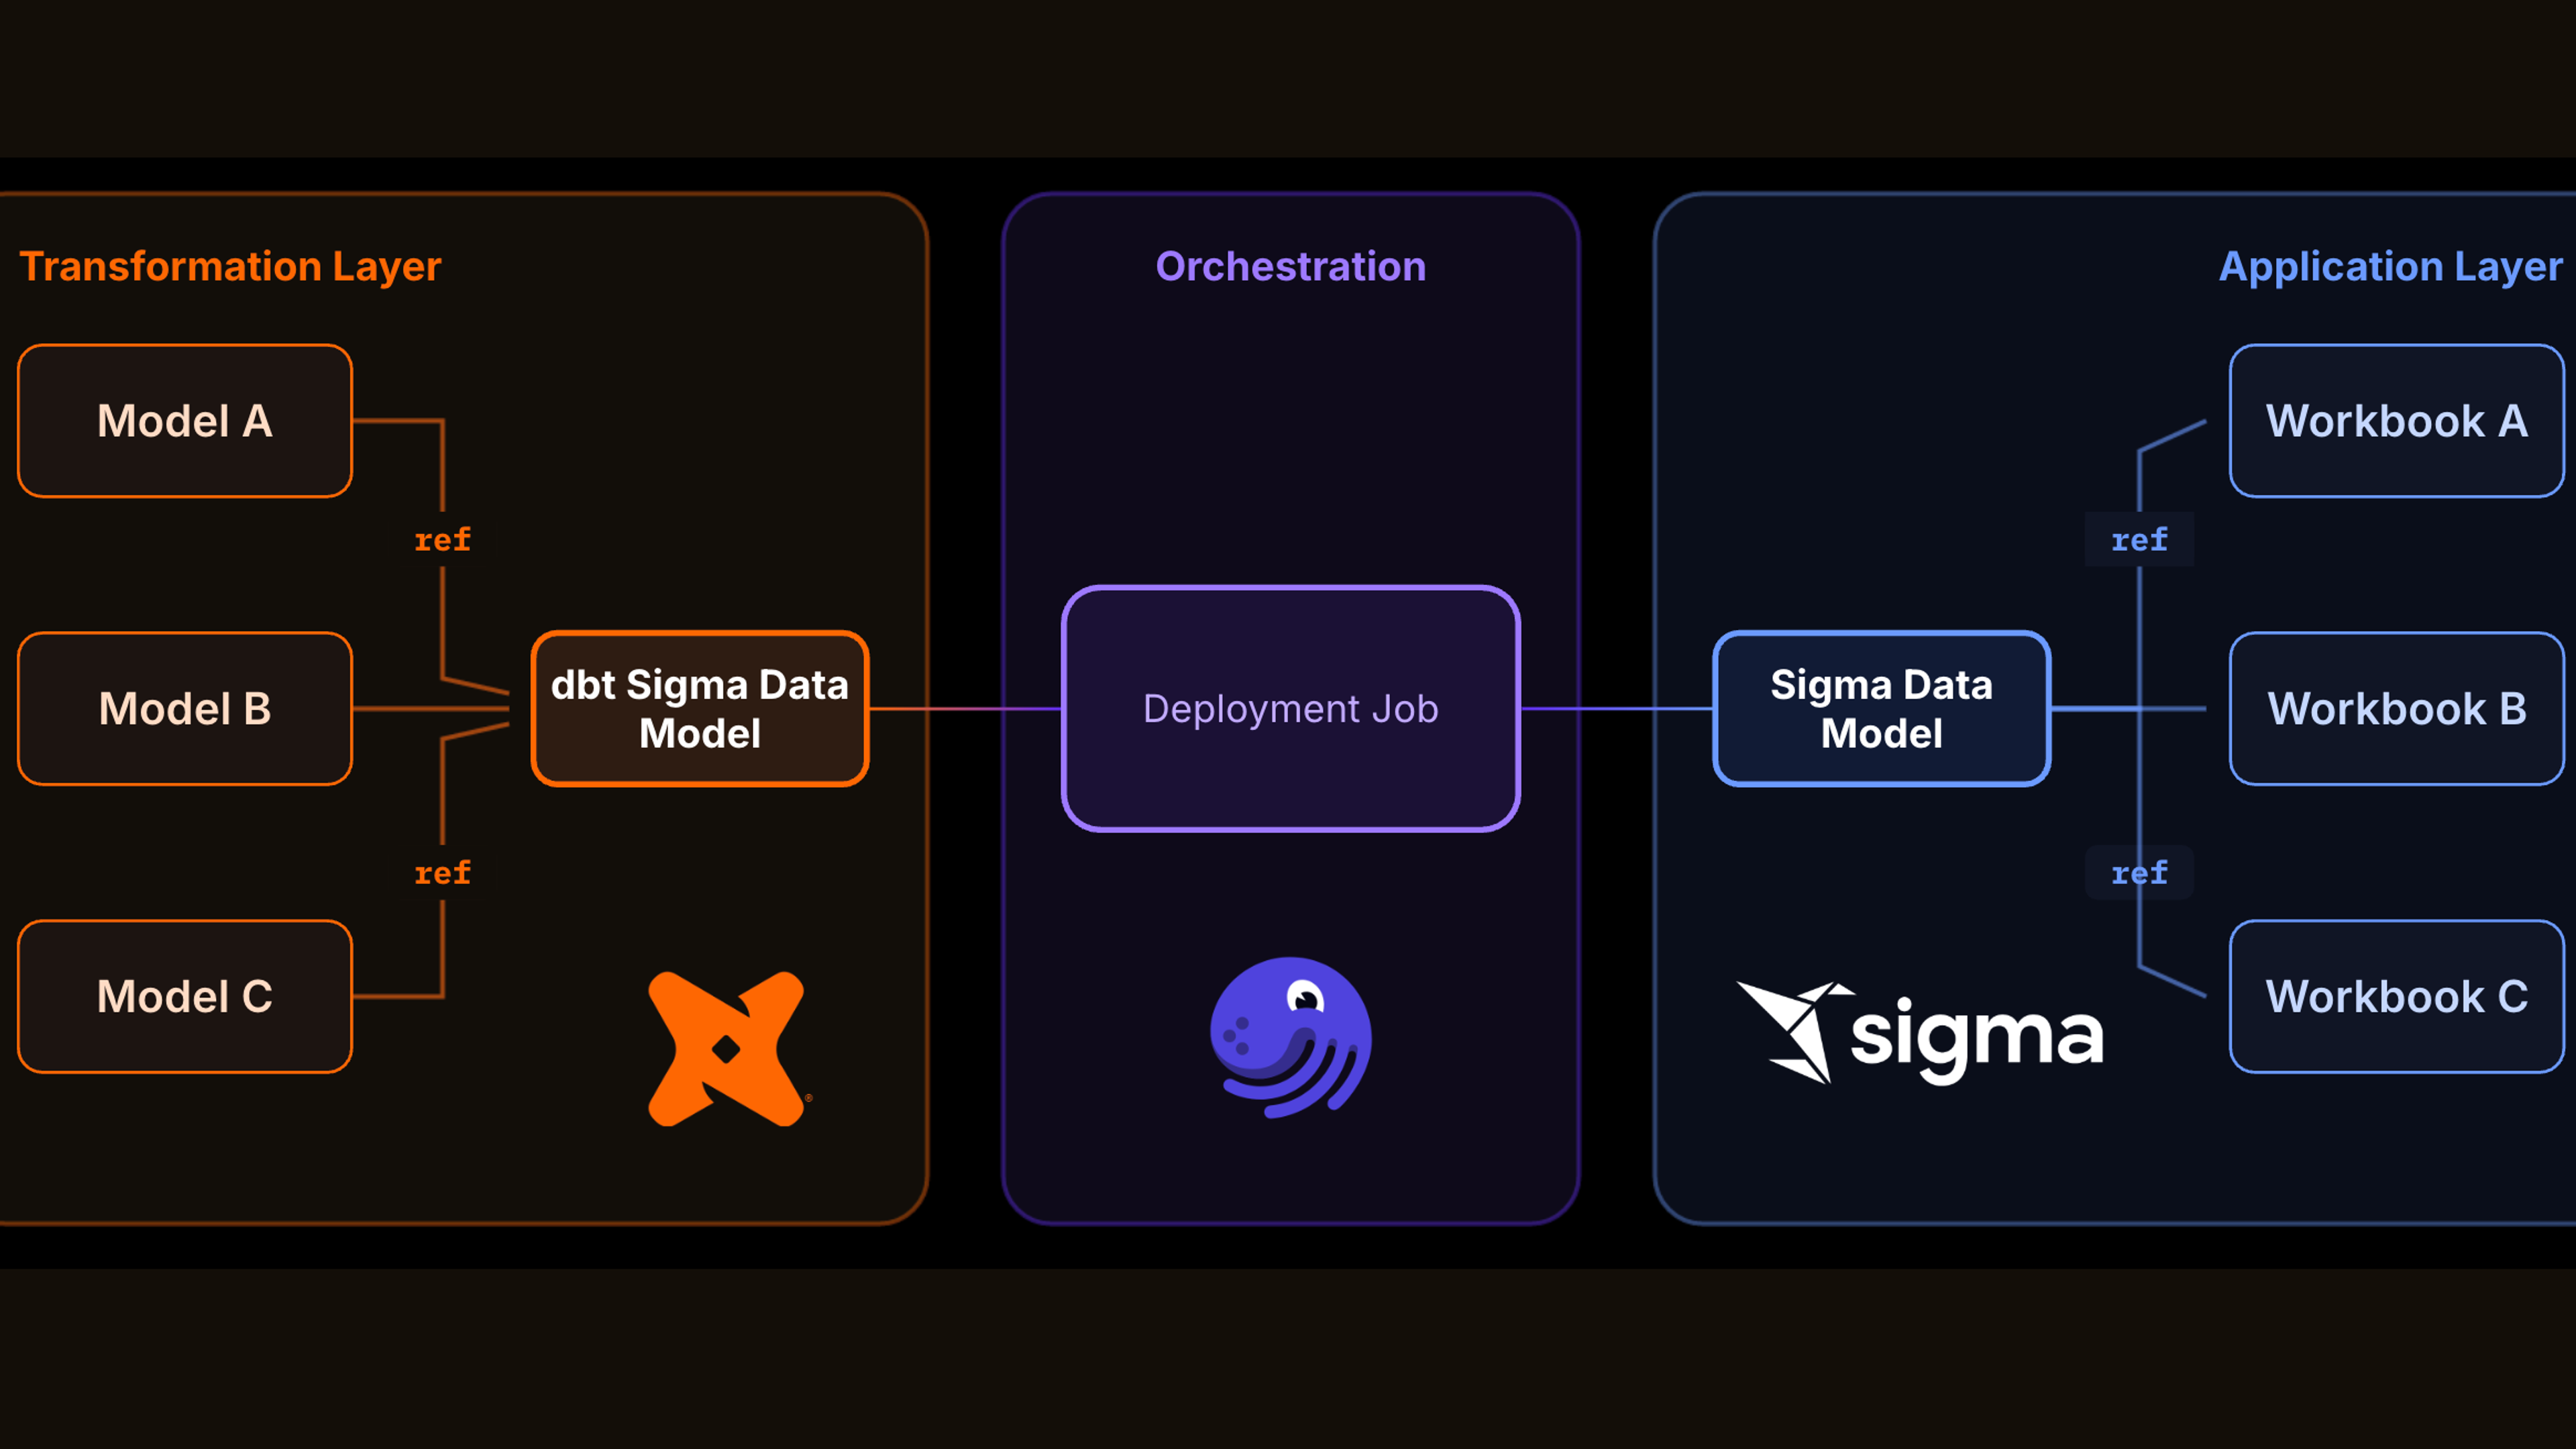Open the Workbook C box

pos(2397,996)
